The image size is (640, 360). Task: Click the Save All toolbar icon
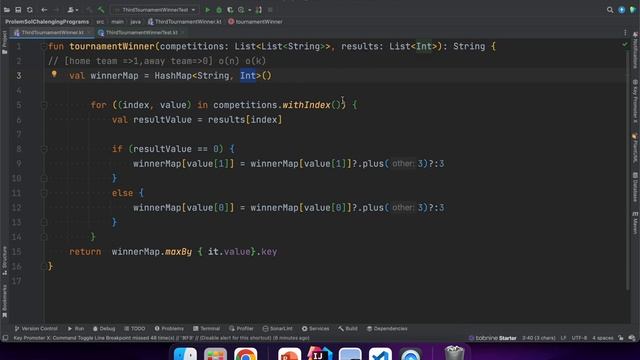(x=18, y=10)
